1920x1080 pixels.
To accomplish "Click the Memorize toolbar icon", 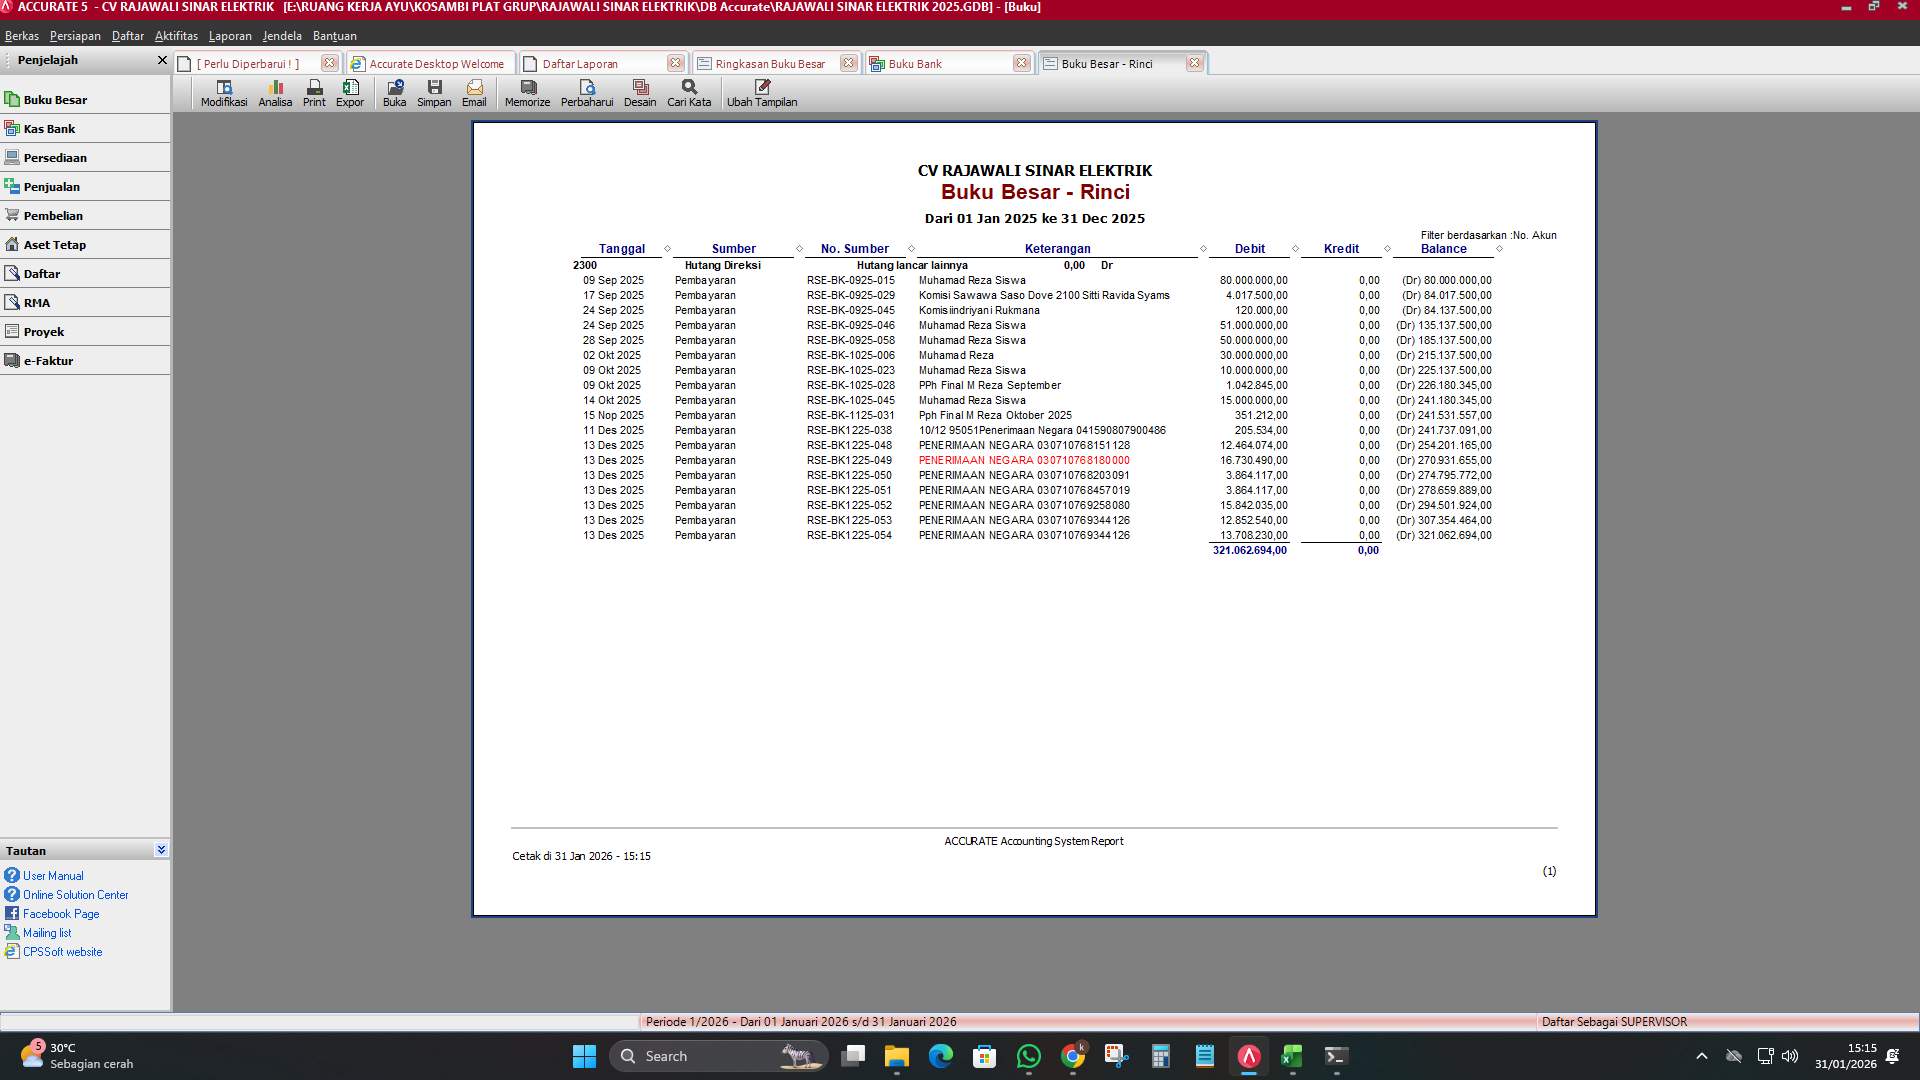I will [527, 93].
